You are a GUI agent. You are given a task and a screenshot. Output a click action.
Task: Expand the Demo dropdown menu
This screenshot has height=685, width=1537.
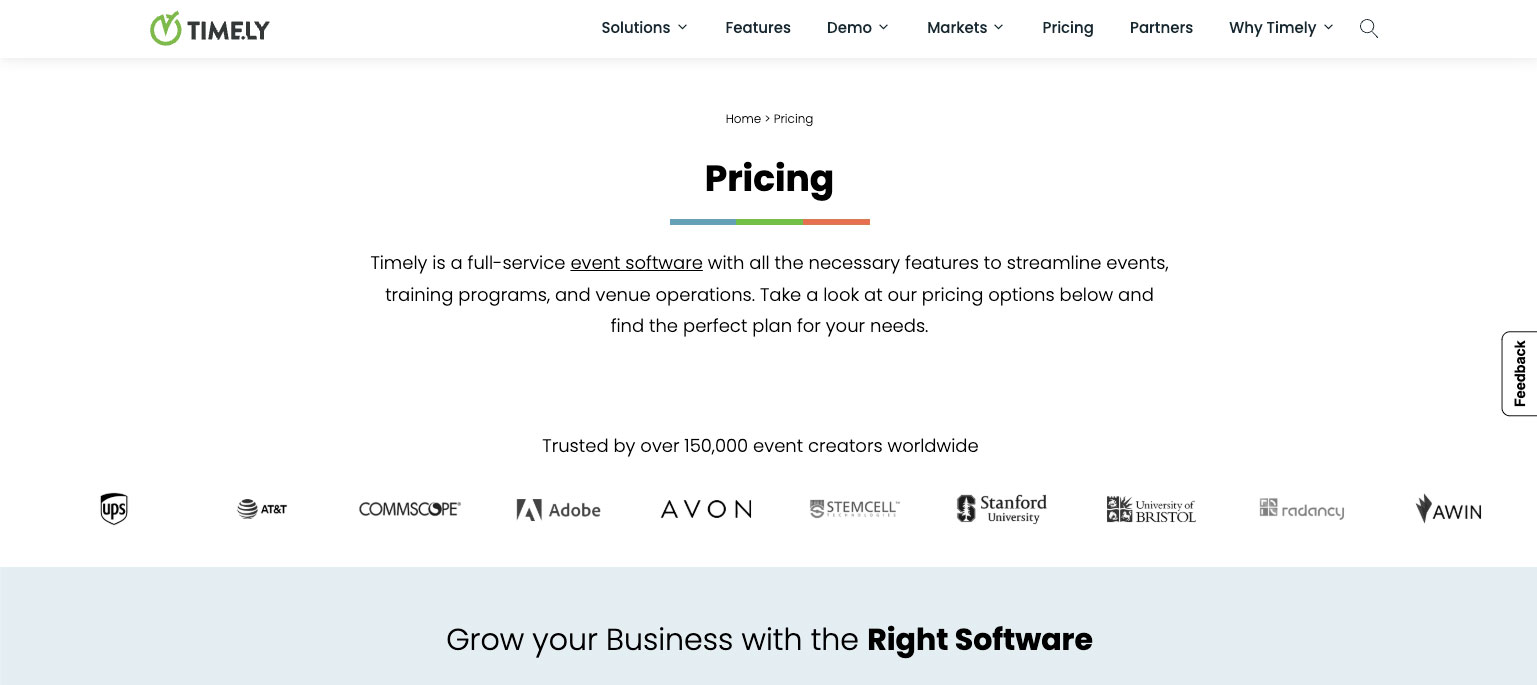click(x=857, y=28)
